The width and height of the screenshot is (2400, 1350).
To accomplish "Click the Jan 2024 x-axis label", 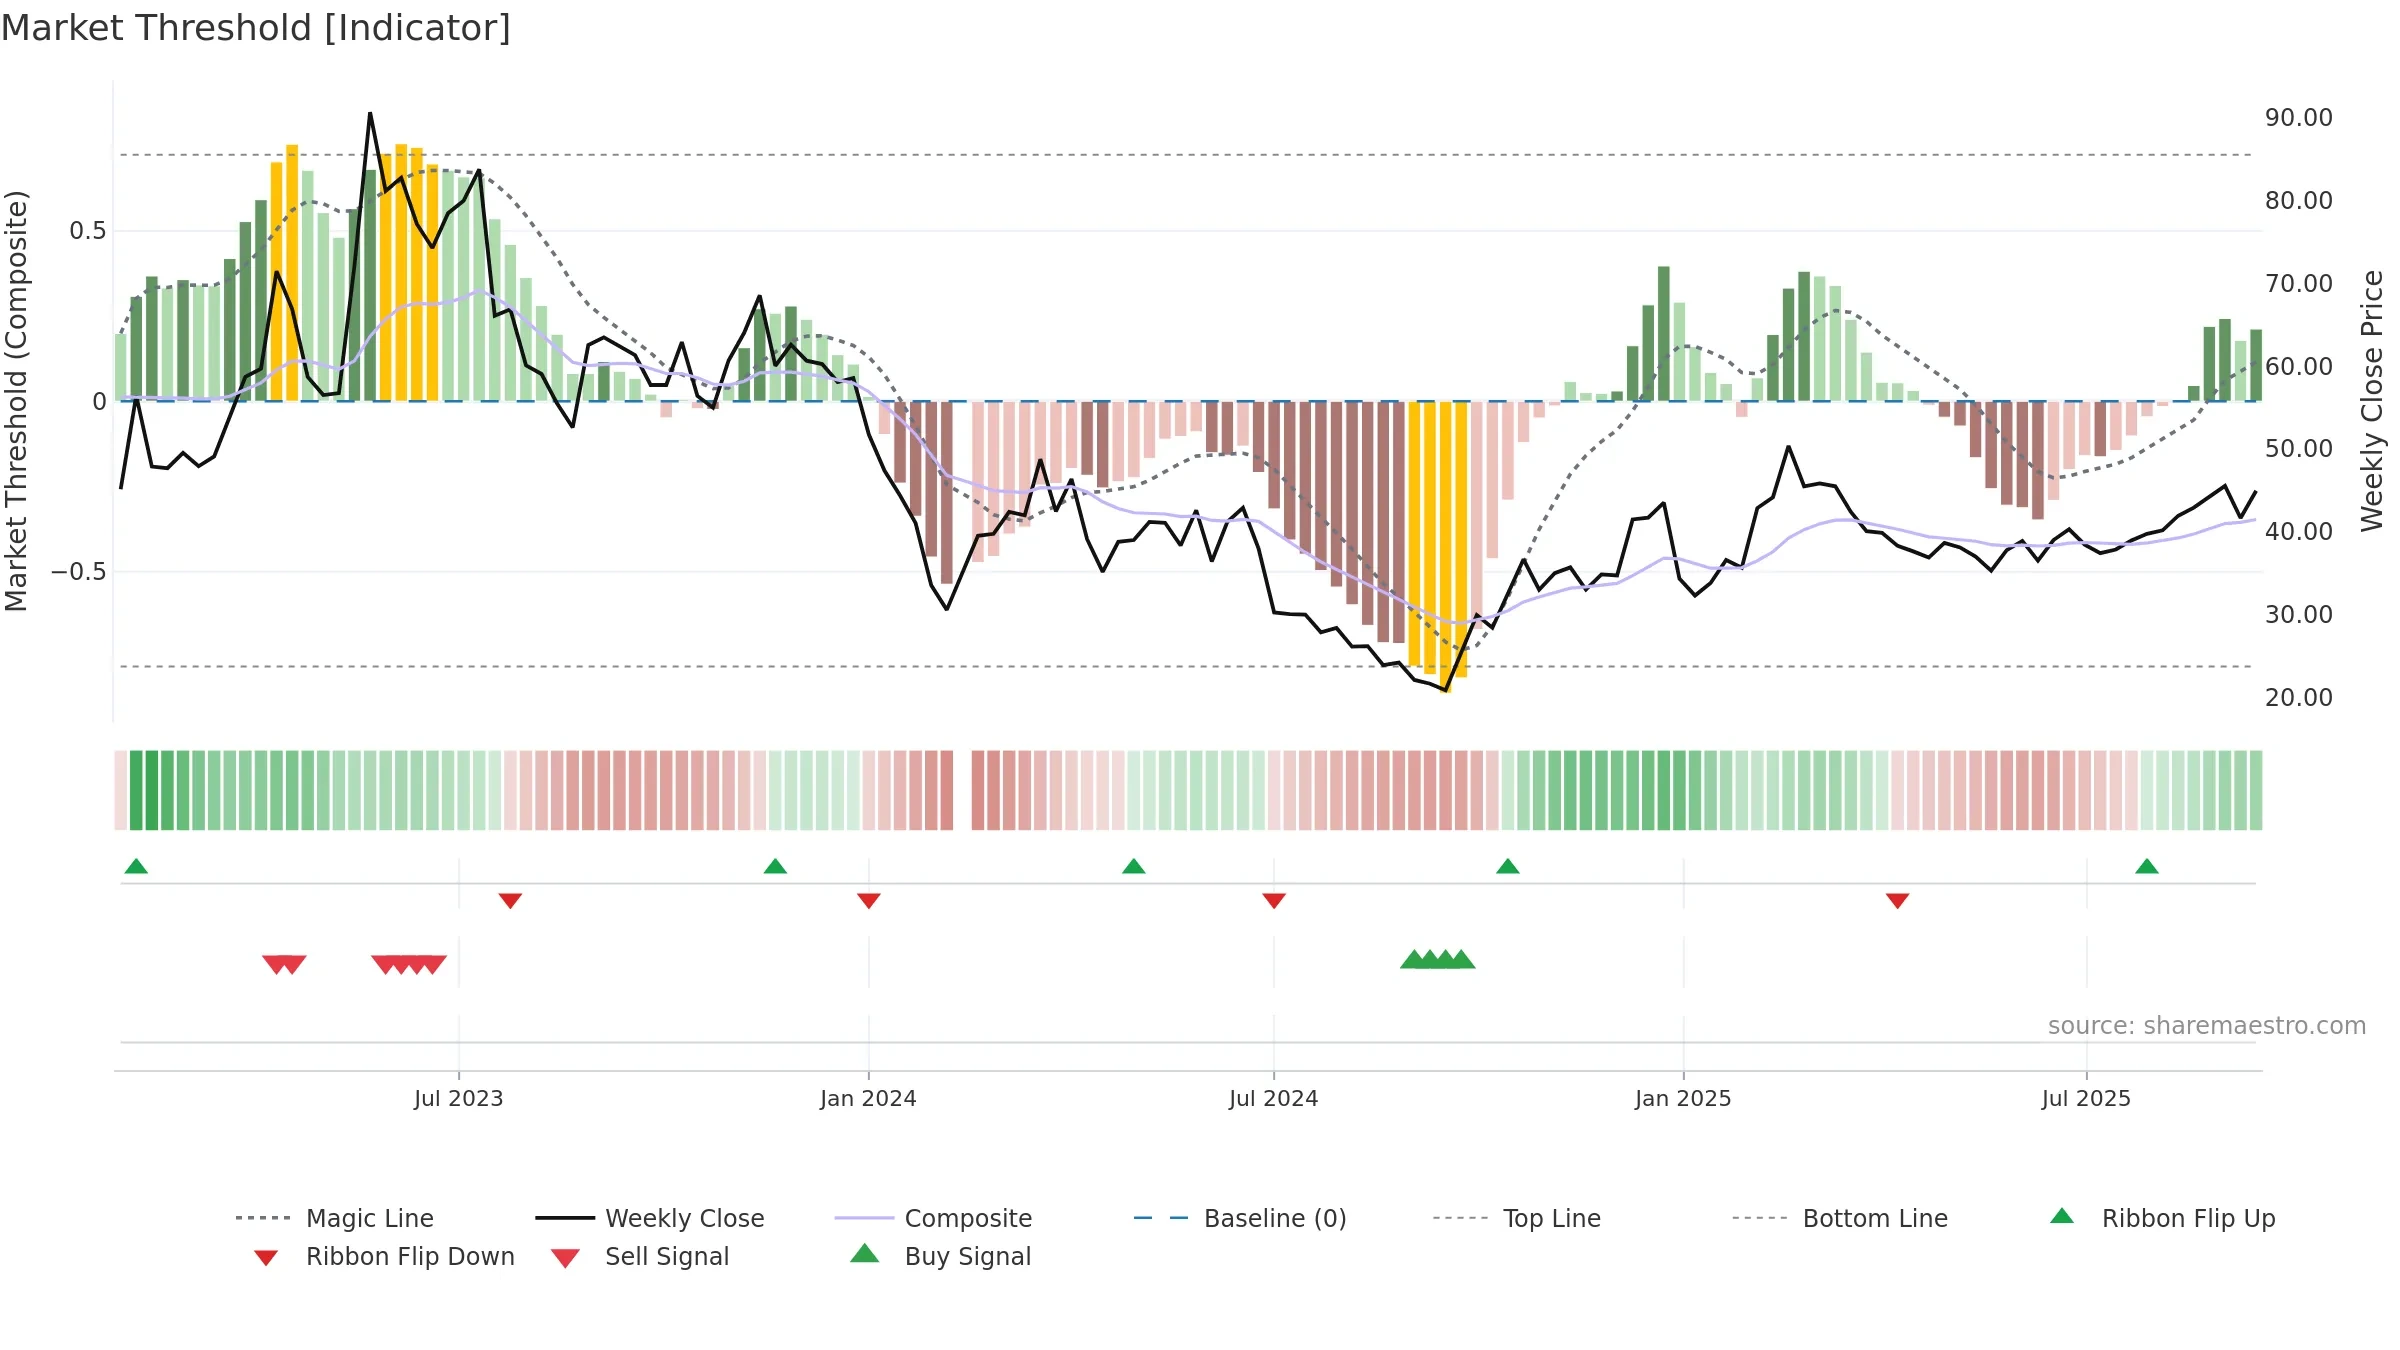I will point(868,1098).
